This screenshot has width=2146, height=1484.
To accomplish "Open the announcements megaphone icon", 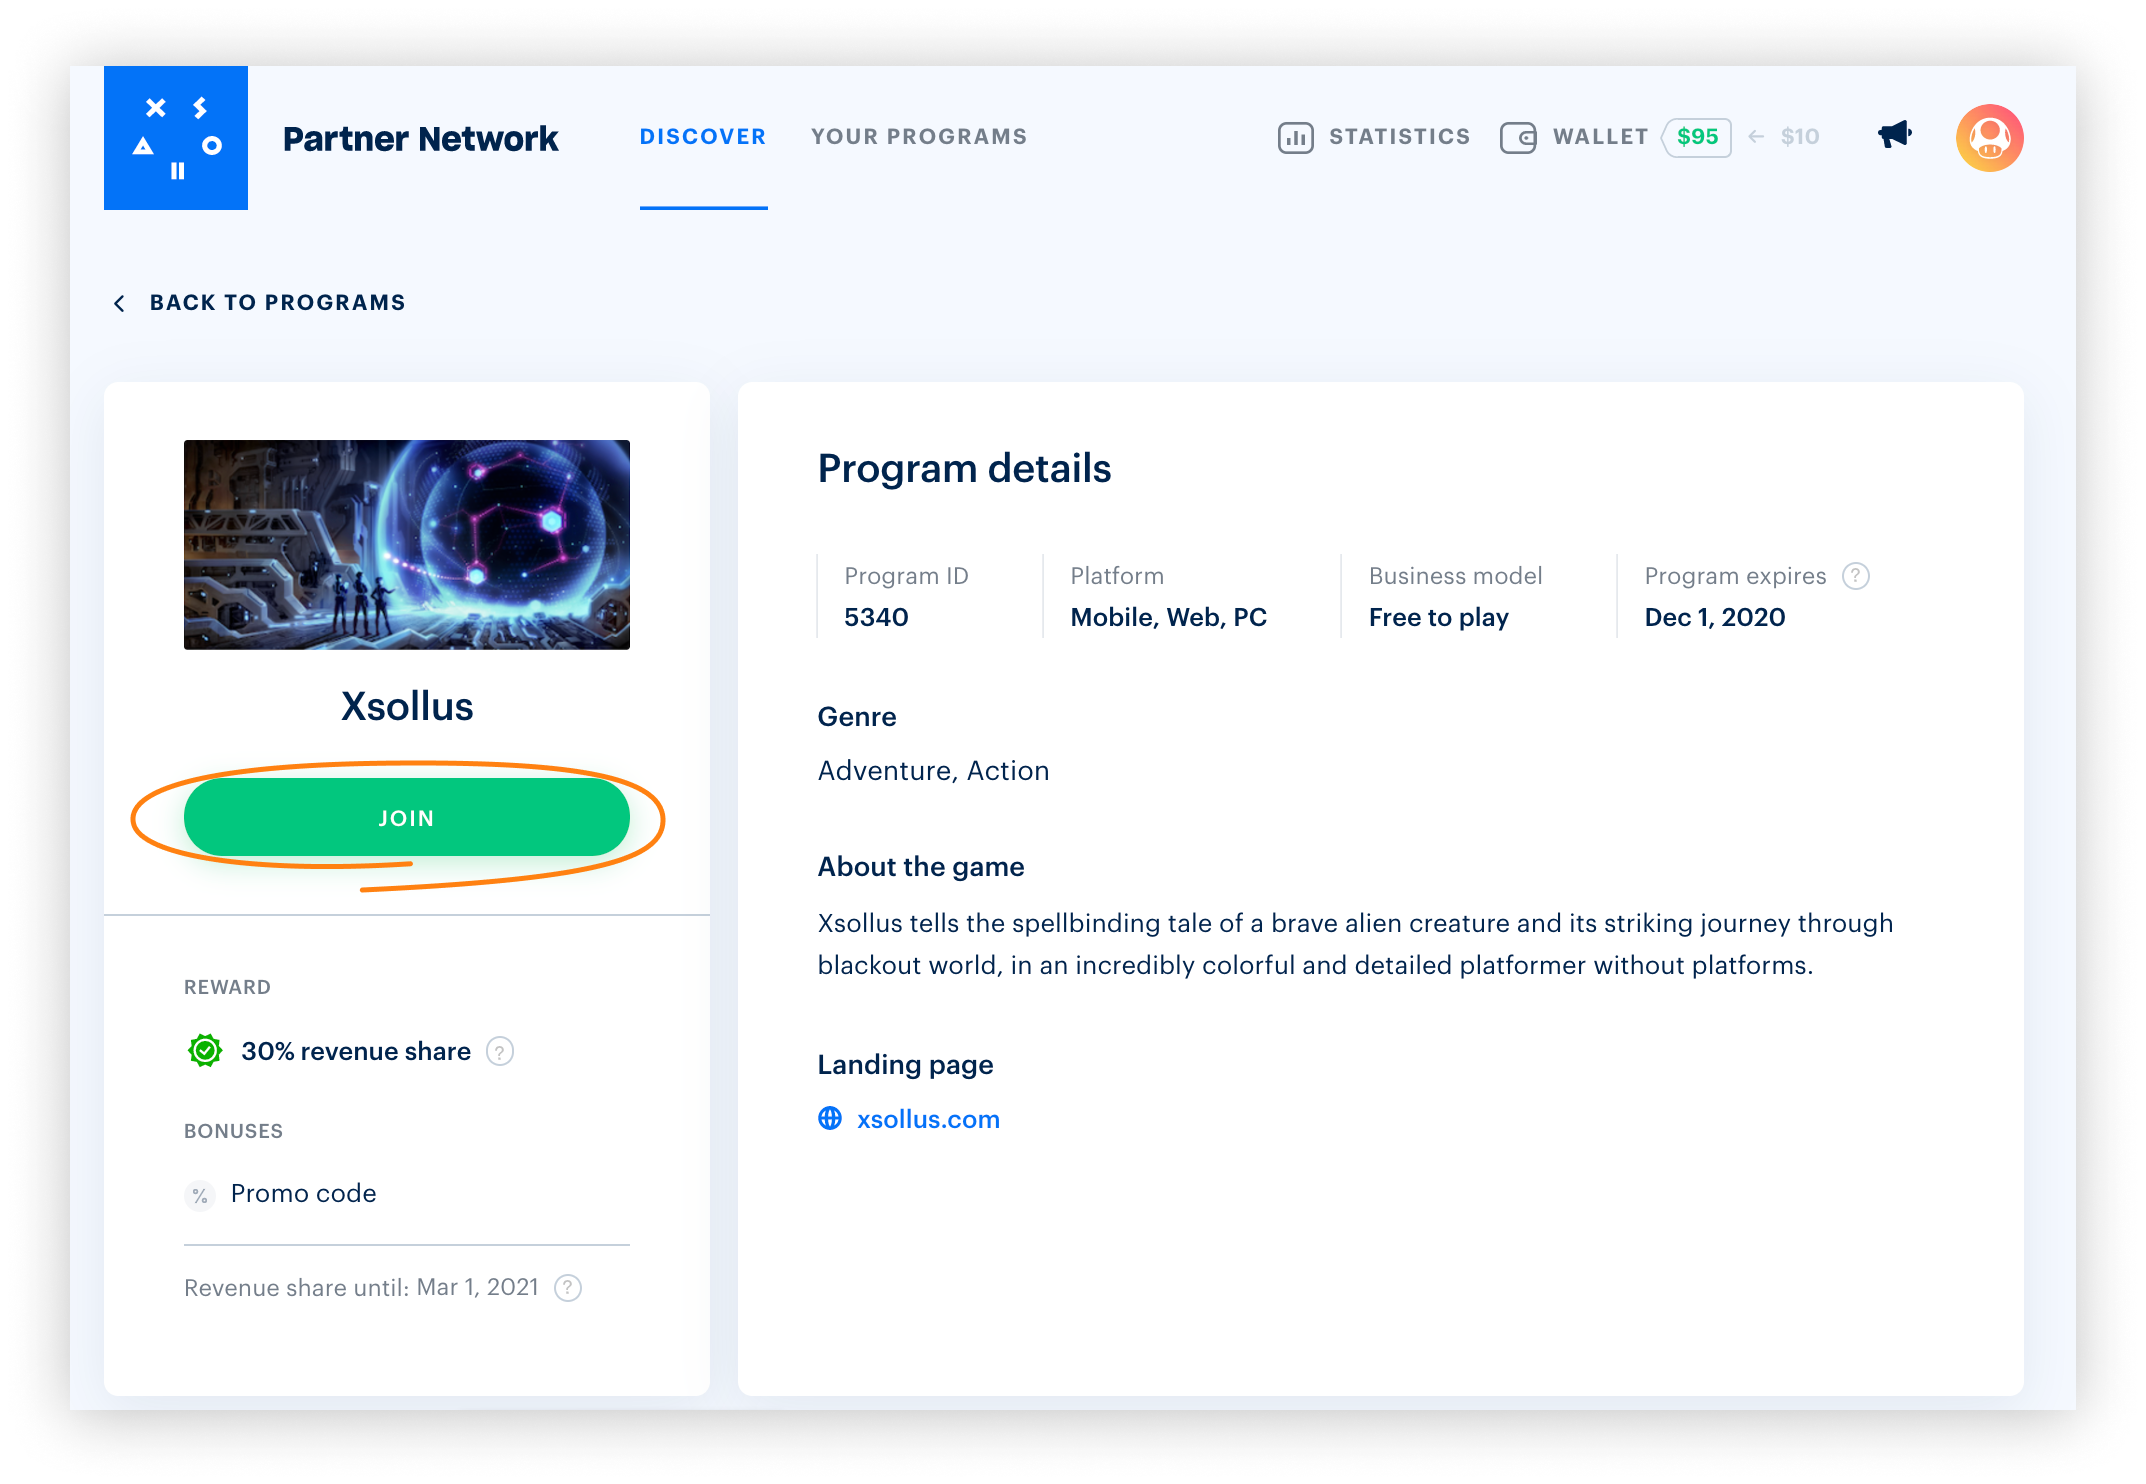I will point(1894,135).
